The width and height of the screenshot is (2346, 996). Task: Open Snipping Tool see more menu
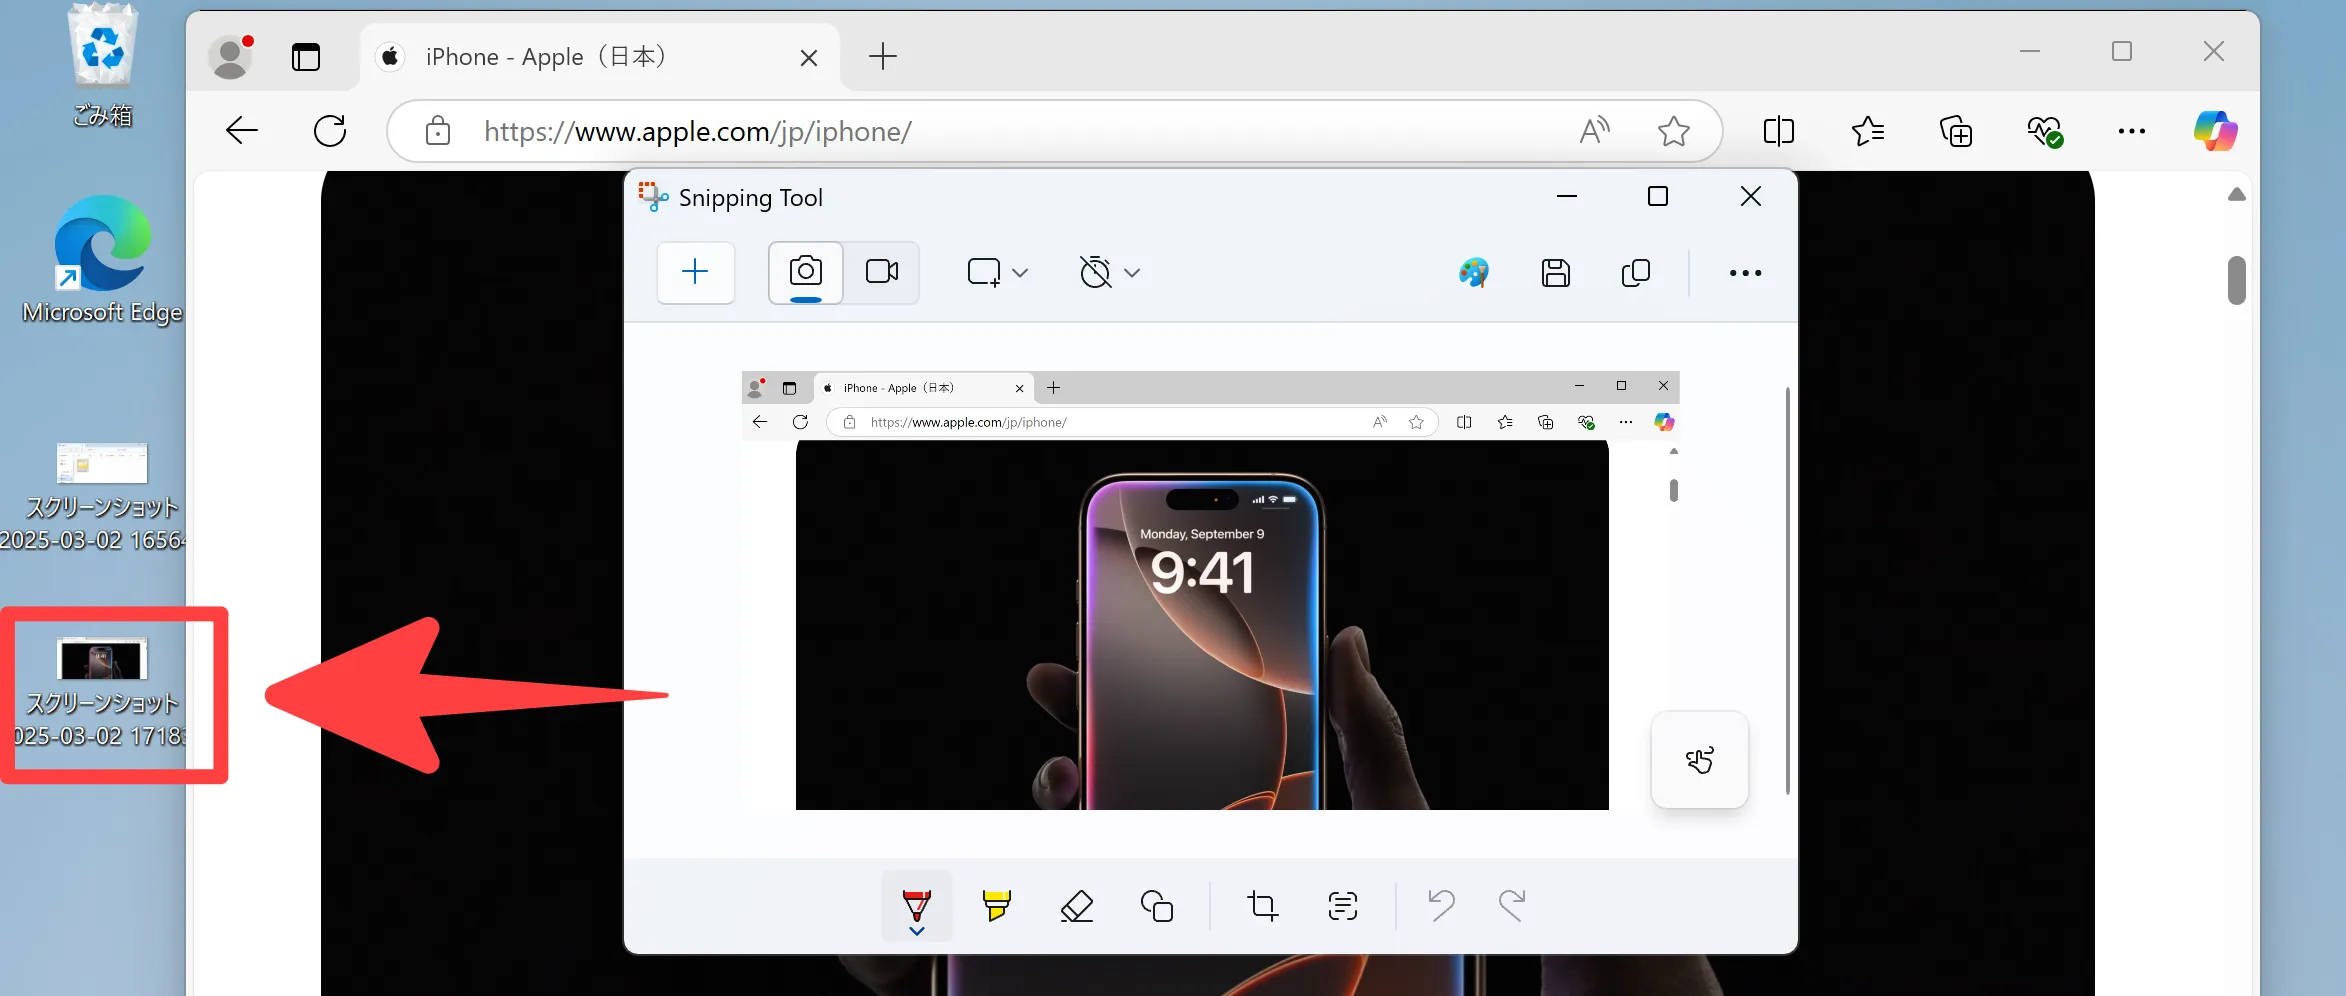coord(1745,272)
